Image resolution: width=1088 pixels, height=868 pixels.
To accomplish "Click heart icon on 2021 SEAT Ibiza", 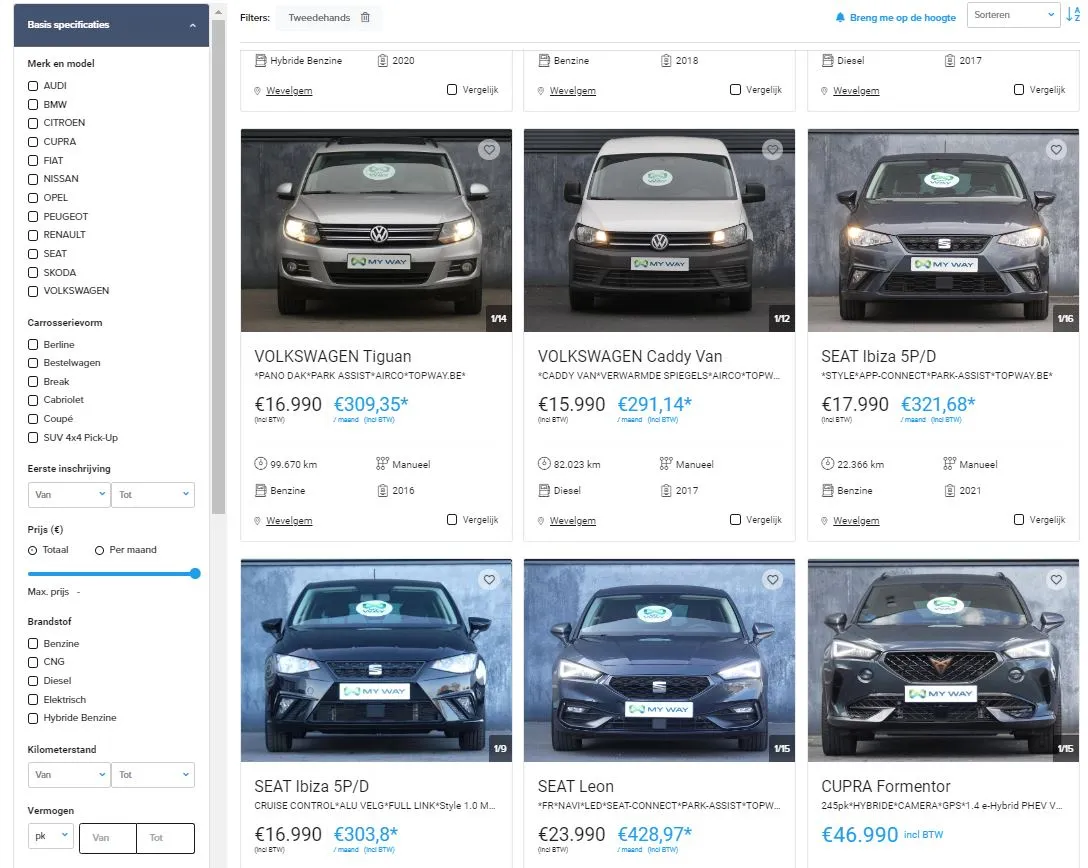I will coord(1056,150).
